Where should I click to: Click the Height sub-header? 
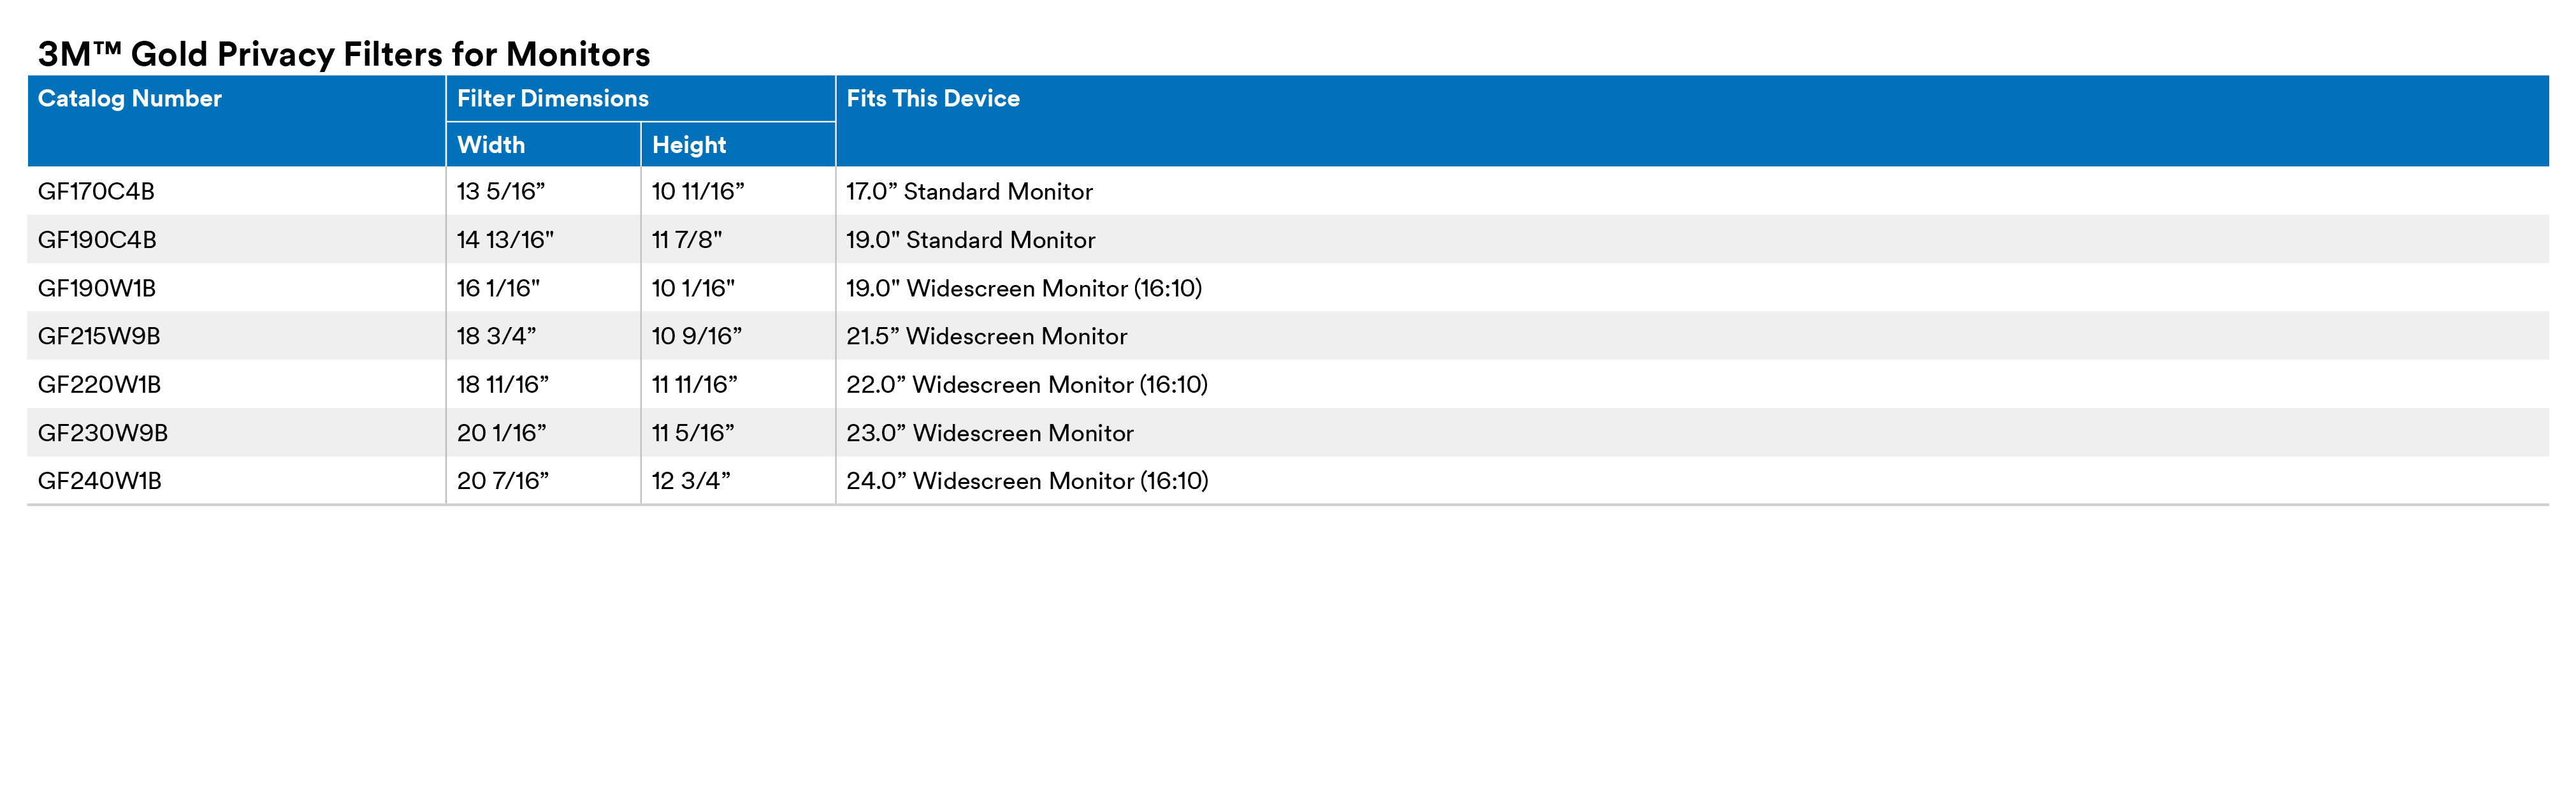[x=689, y=145]
